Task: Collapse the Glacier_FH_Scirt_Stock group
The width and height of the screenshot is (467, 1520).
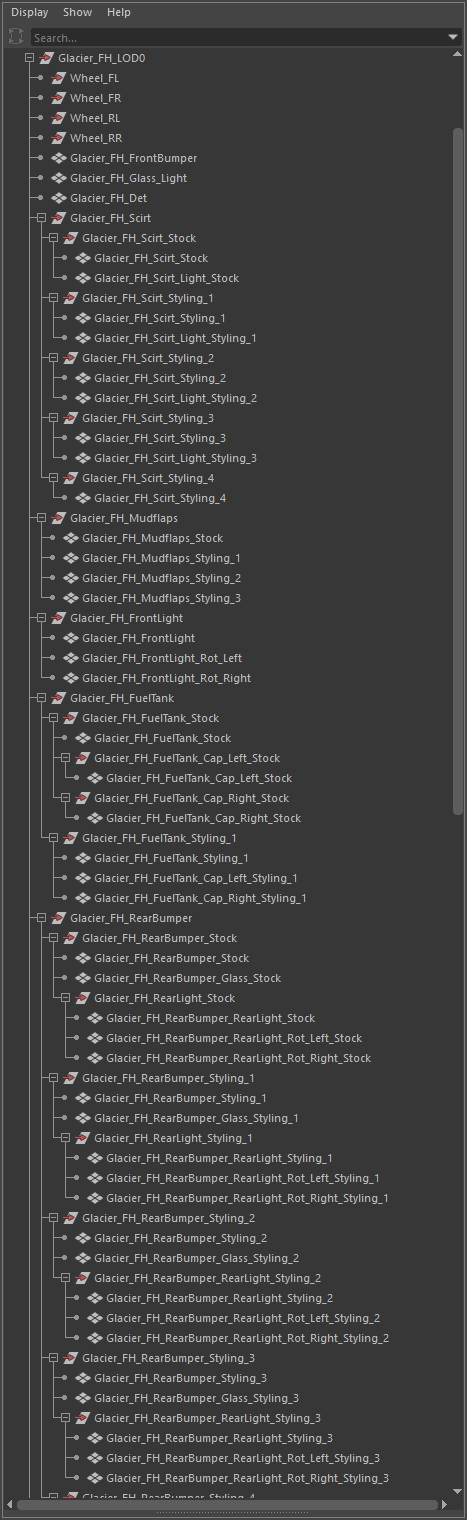Action: pyautogui.click(x=54, y=238)
